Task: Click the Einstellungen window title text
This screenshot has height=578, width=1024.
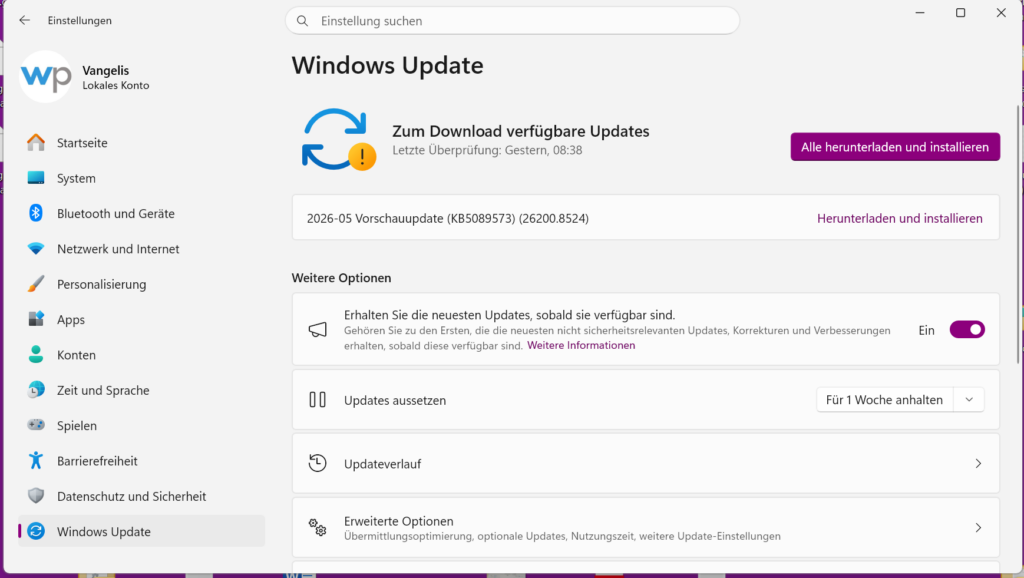Action: click(x=80, y=20)
